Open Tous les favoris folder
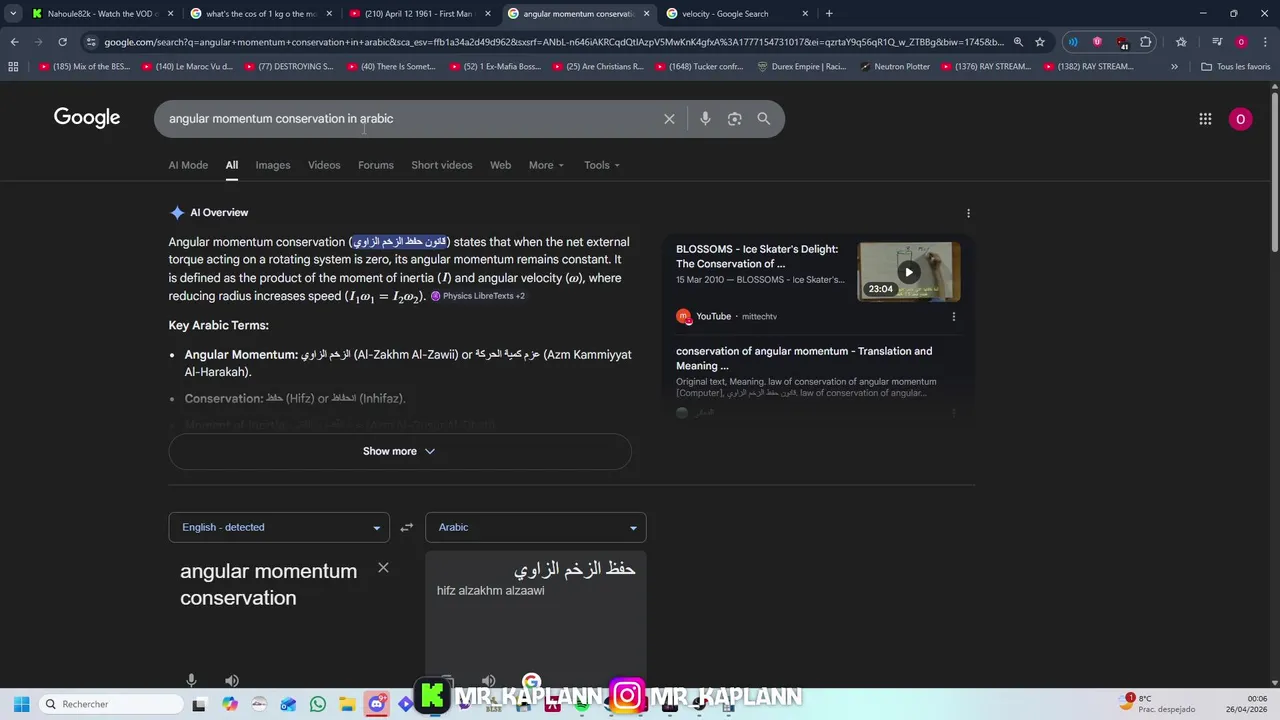Viewport: 1280px width, 720px height. (1235, 67)
